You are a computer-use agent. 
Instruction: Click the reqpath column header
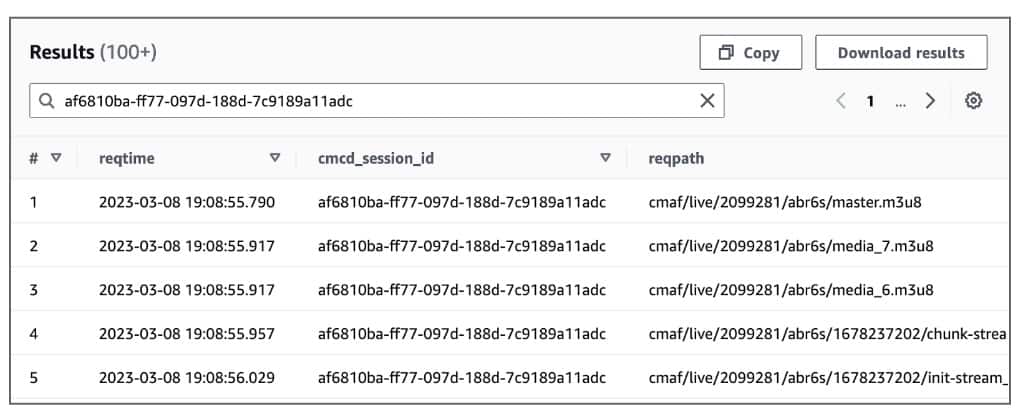coord(677,158)
